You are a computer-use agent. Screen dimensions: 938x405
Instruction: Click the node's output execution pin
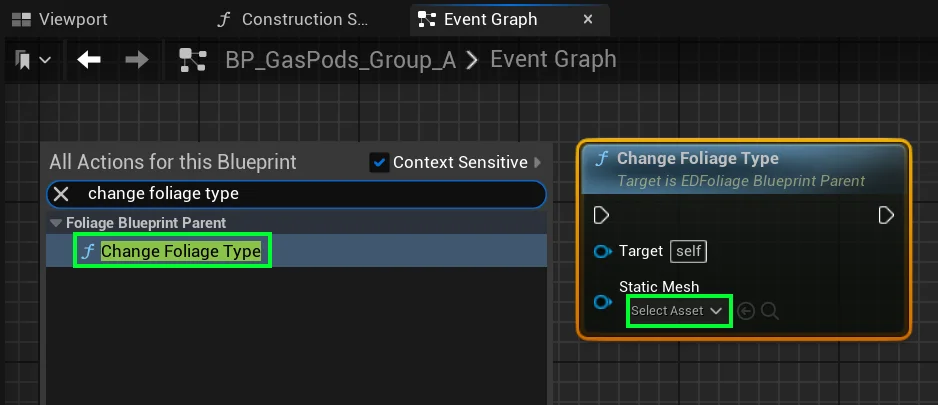click(x=886, y=215)
